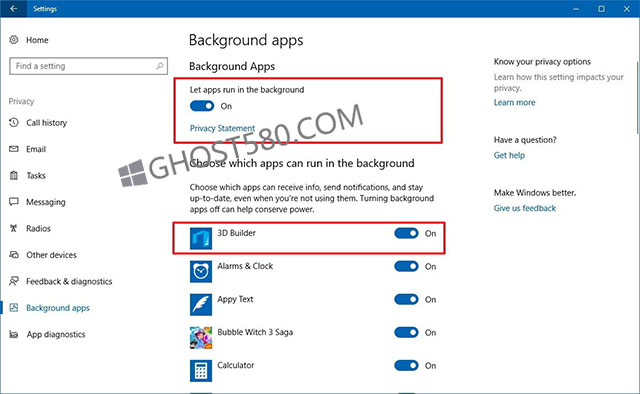This screenshot has width=640, height=394.
Task: Click the Bubble Witch 3 Saga label
Action: click(x=255, y=332)
